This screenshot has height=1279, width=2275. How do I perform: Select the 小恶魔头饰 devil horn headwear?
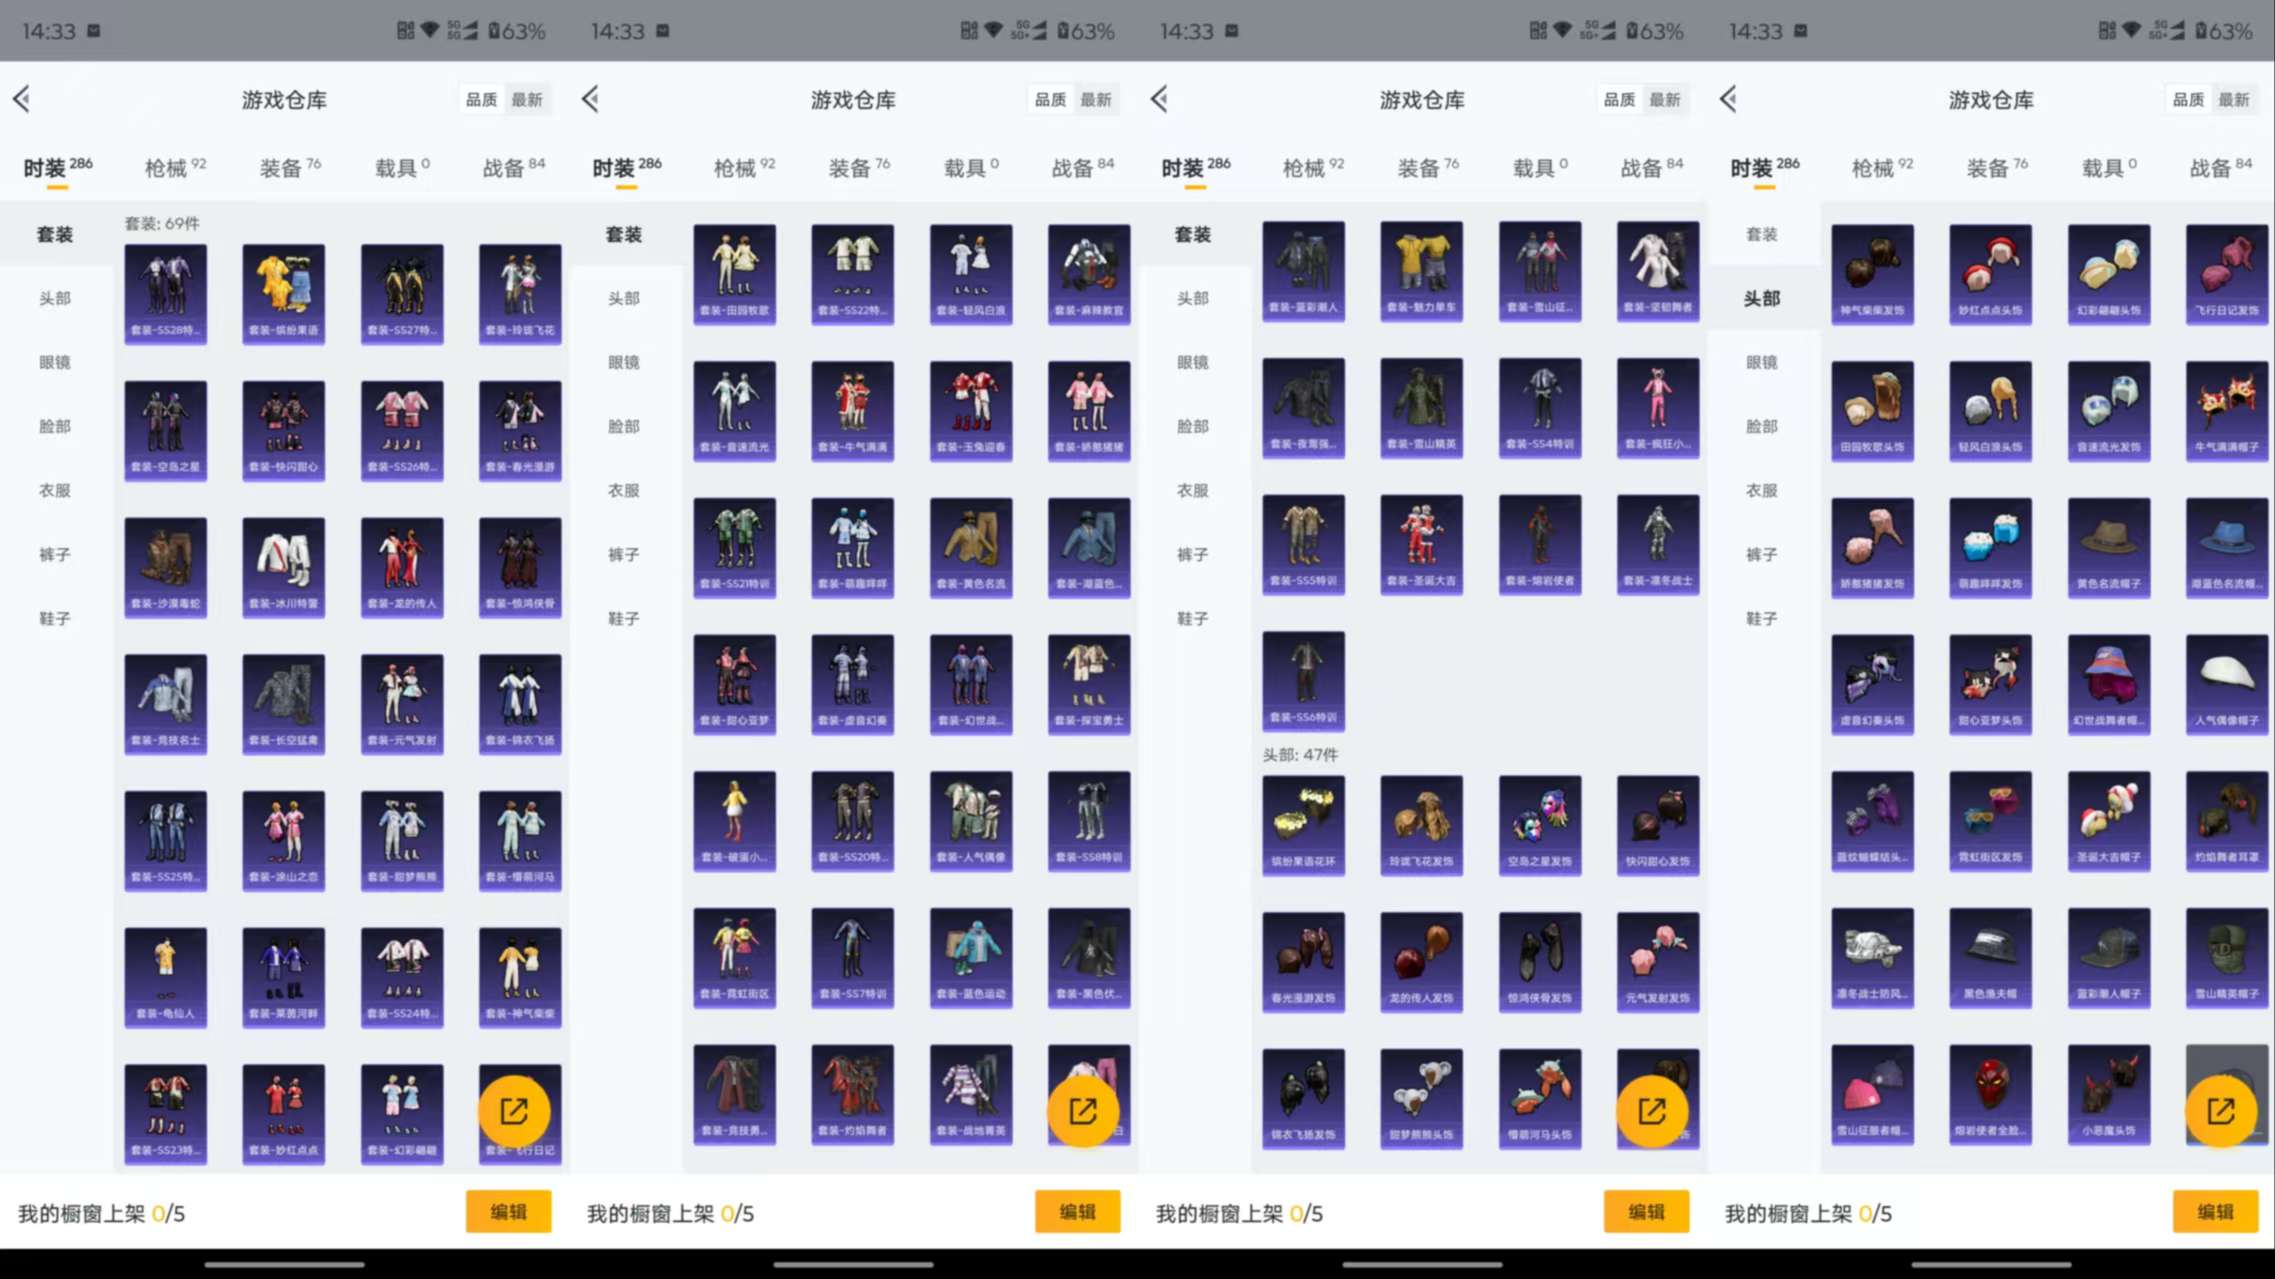tap(2108, 1094)
